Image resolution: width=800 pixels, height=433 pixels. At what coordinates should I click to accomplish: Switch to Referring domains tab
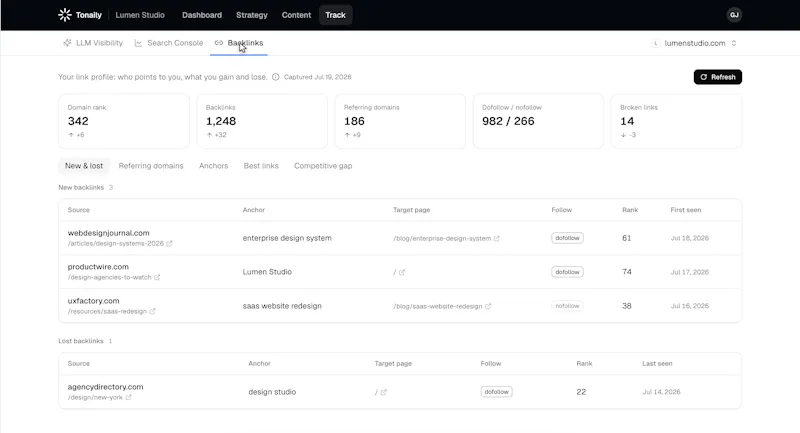(x=151, y=166)
